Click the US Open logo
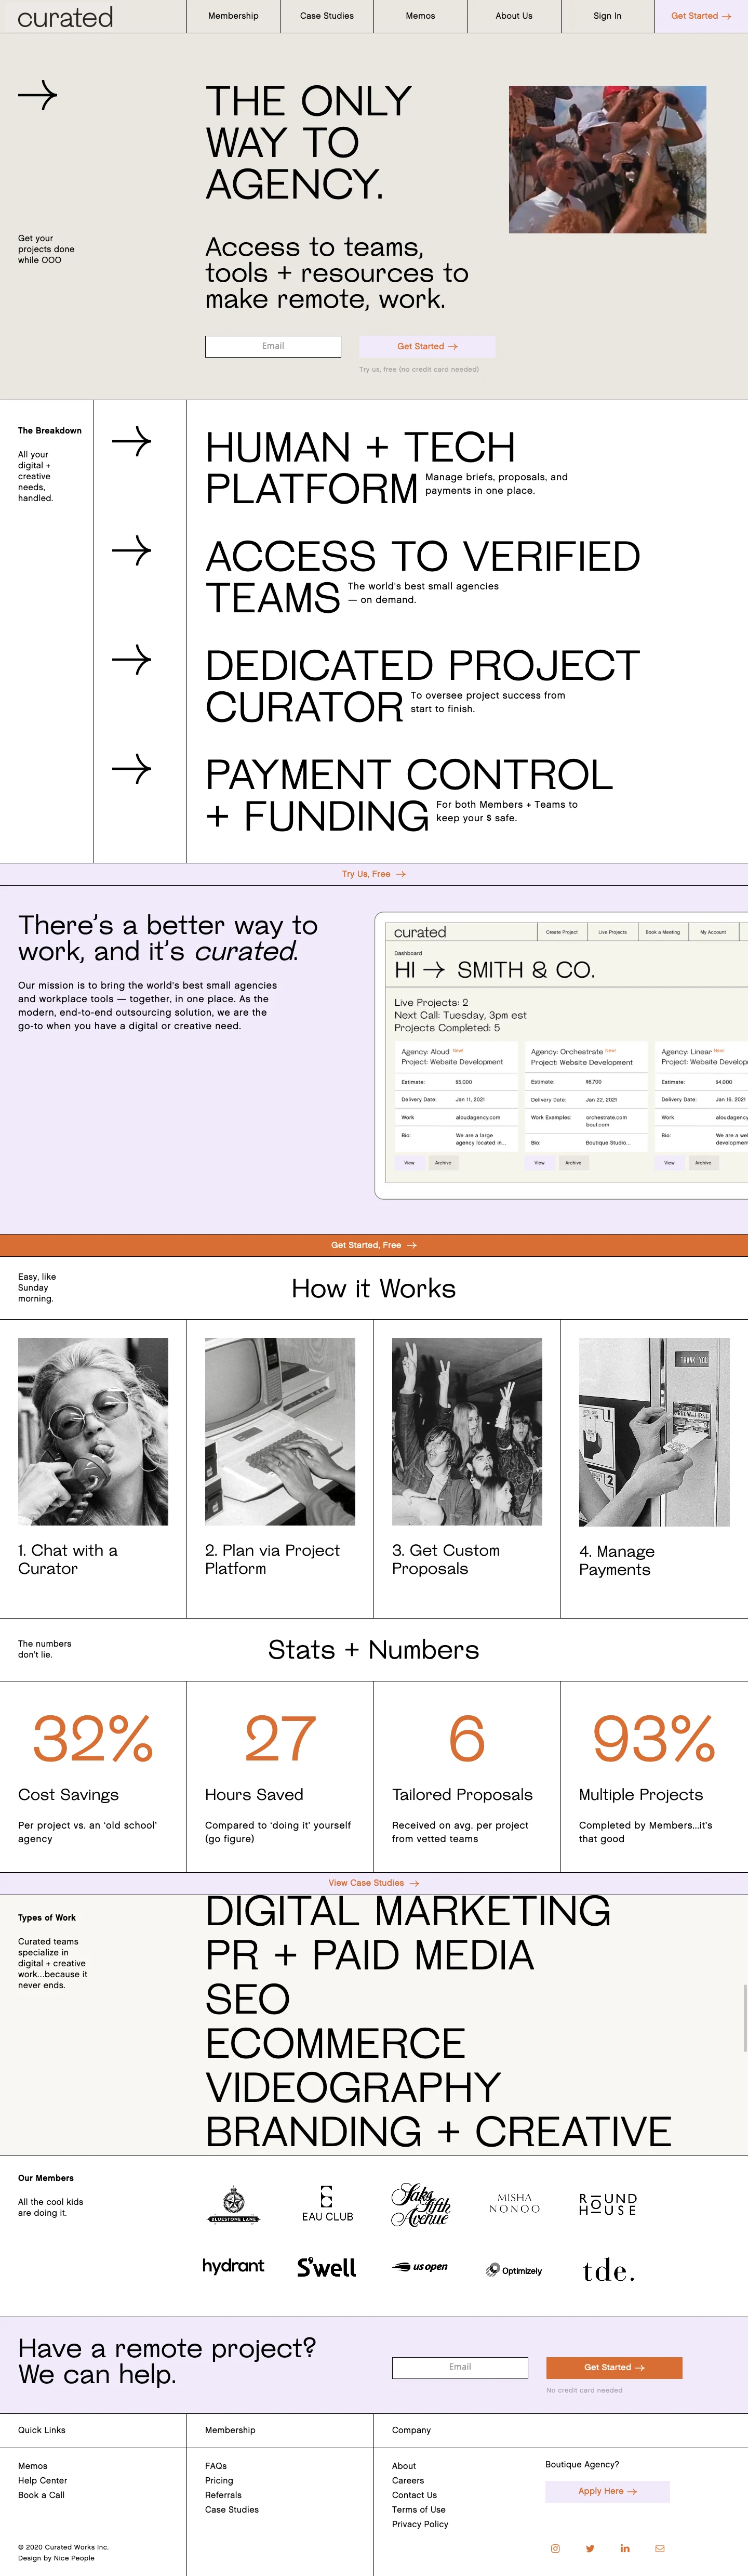The image size is (748, 2576). point(420,2267)
